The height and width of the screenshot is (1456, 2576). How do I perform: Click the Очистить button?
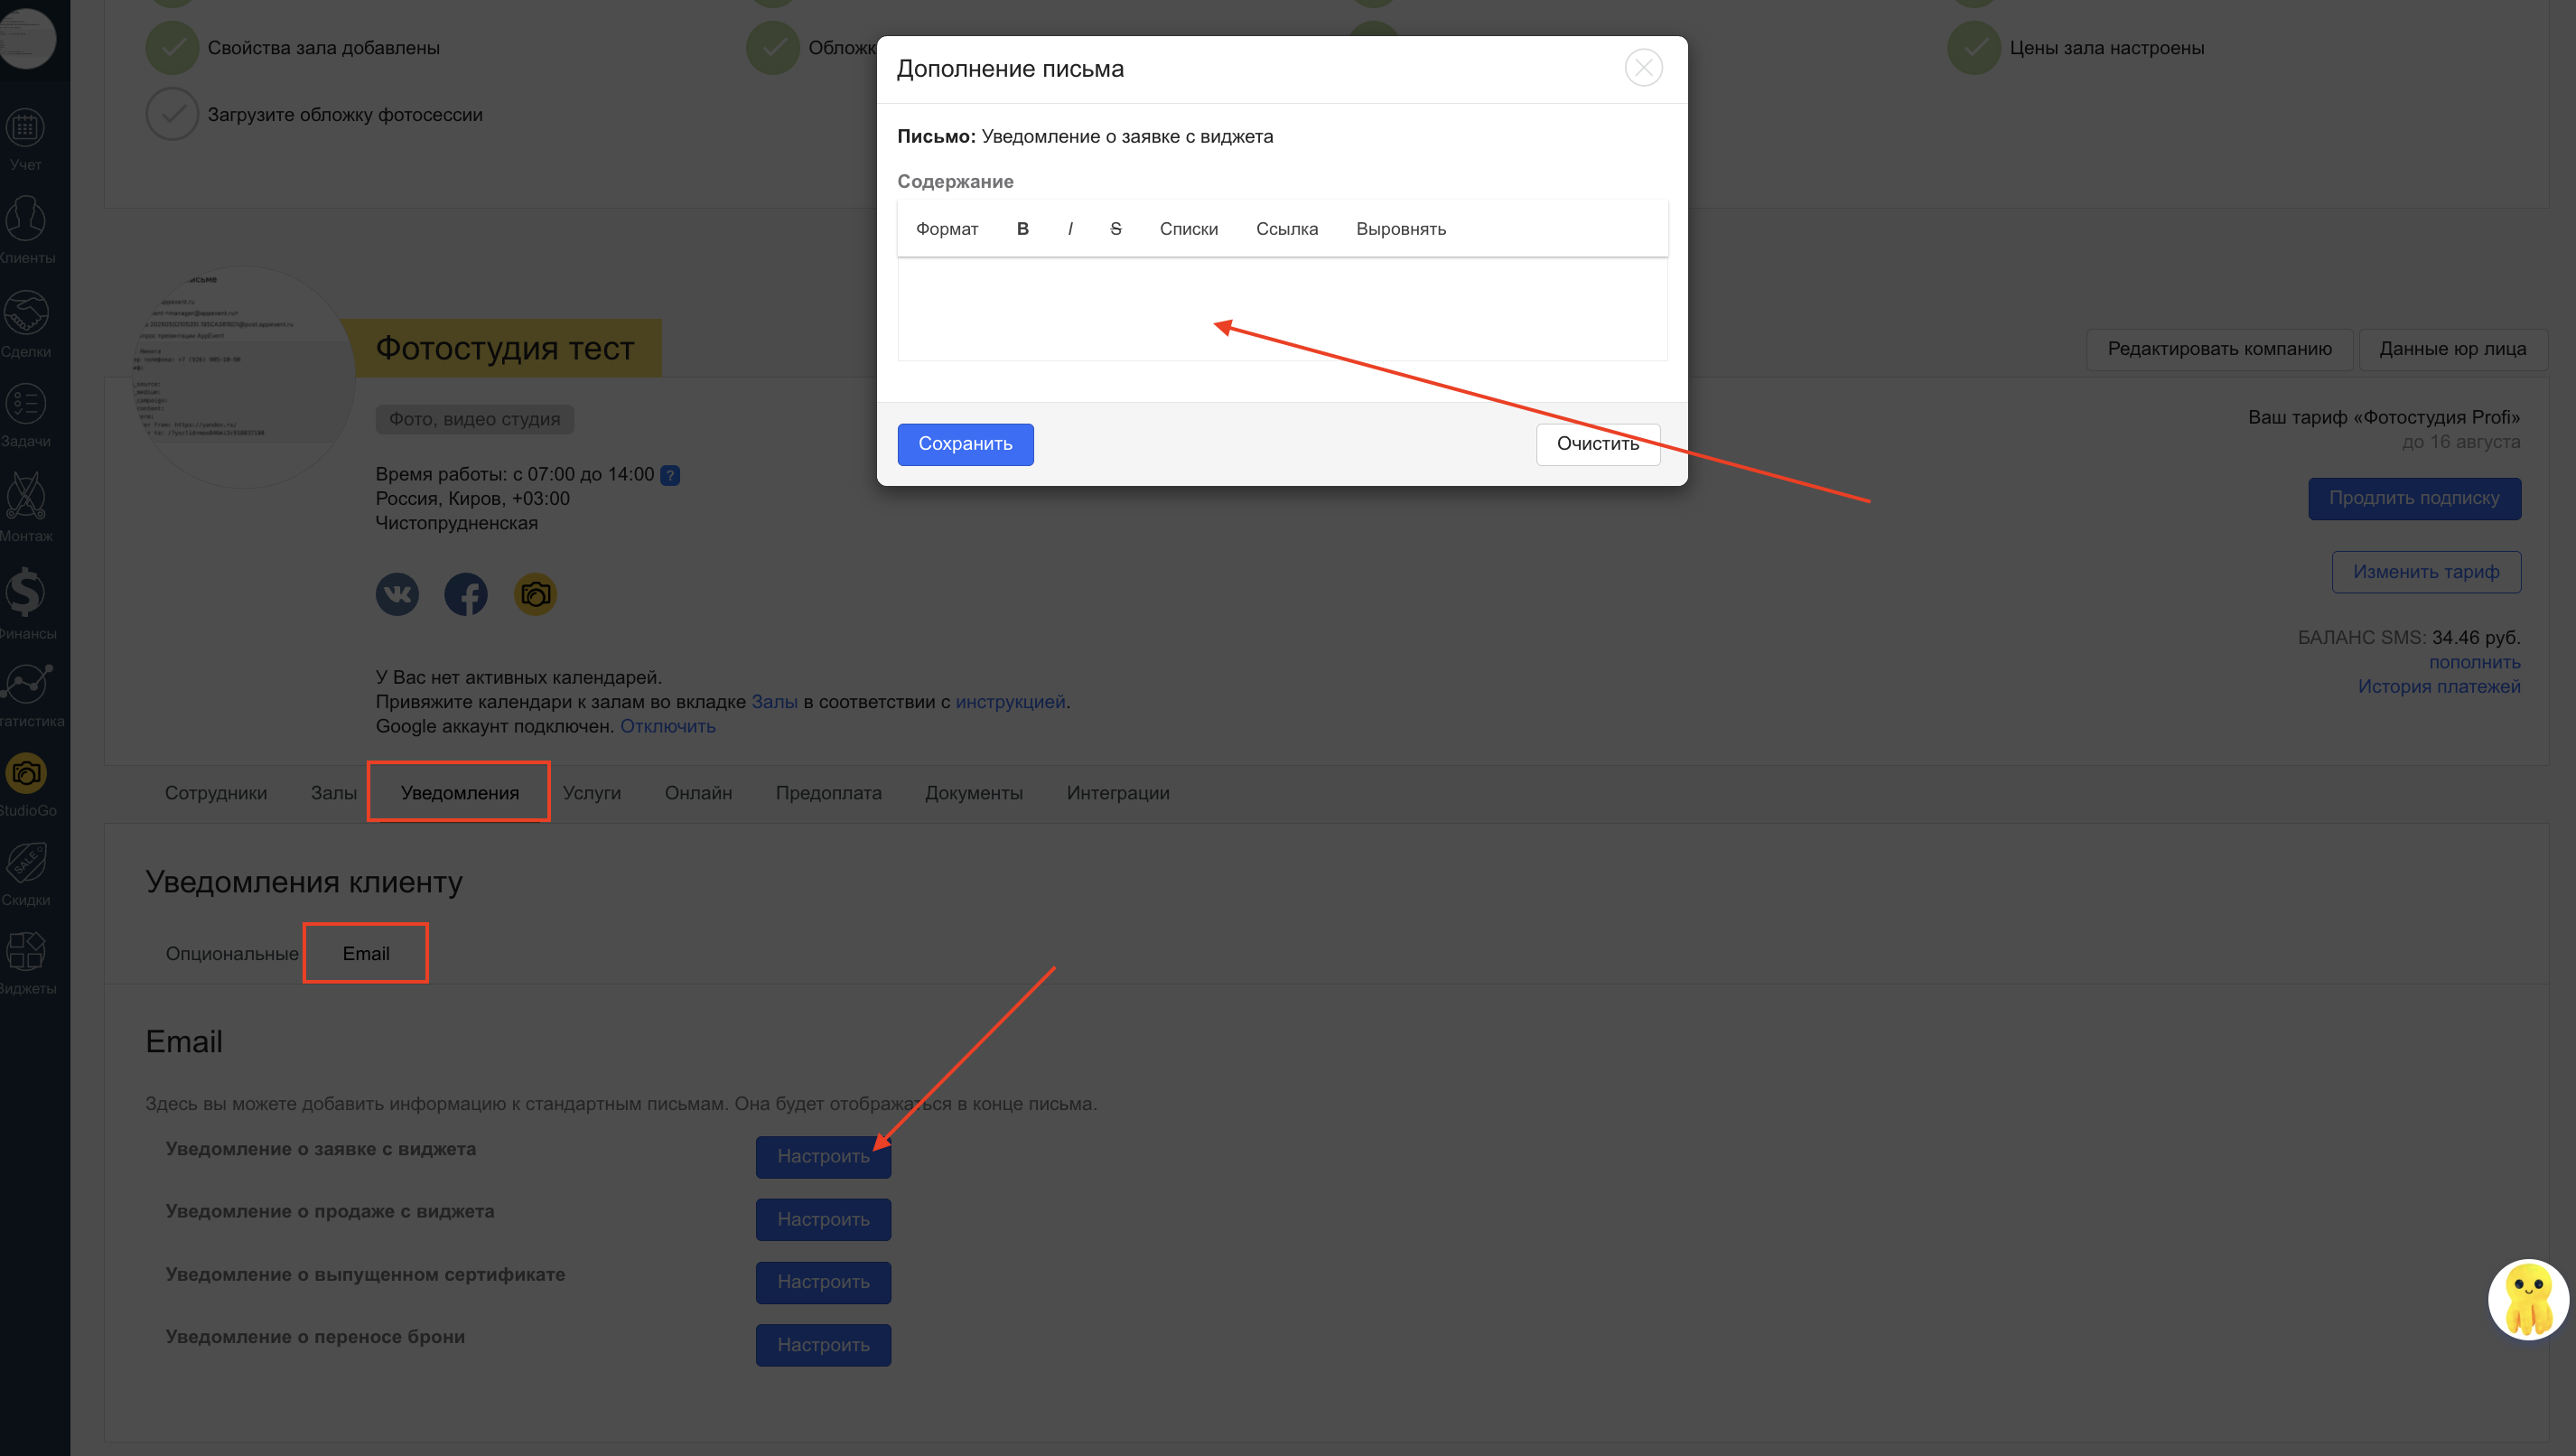[x=1598, y=444]
